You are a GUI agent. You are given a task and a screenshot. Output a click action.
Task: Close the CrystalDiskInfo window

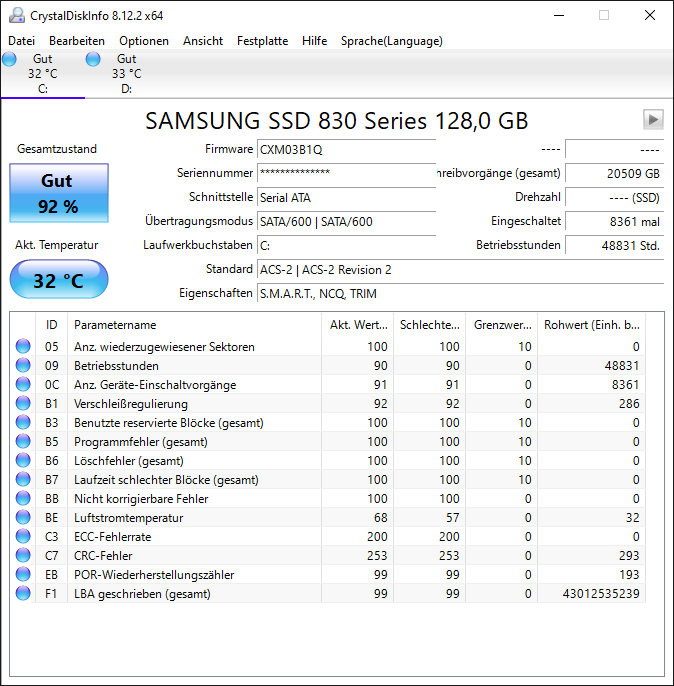coord(650,15)
